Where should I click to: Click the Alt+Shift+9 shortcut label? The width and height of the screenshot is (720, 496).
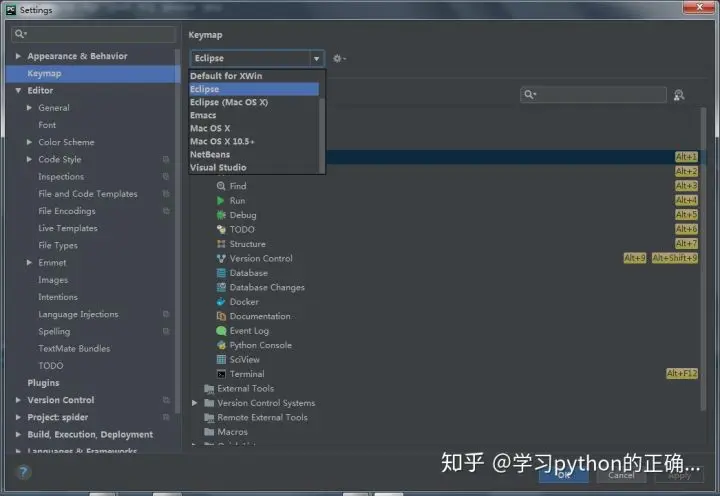click(x=675, y=258)
